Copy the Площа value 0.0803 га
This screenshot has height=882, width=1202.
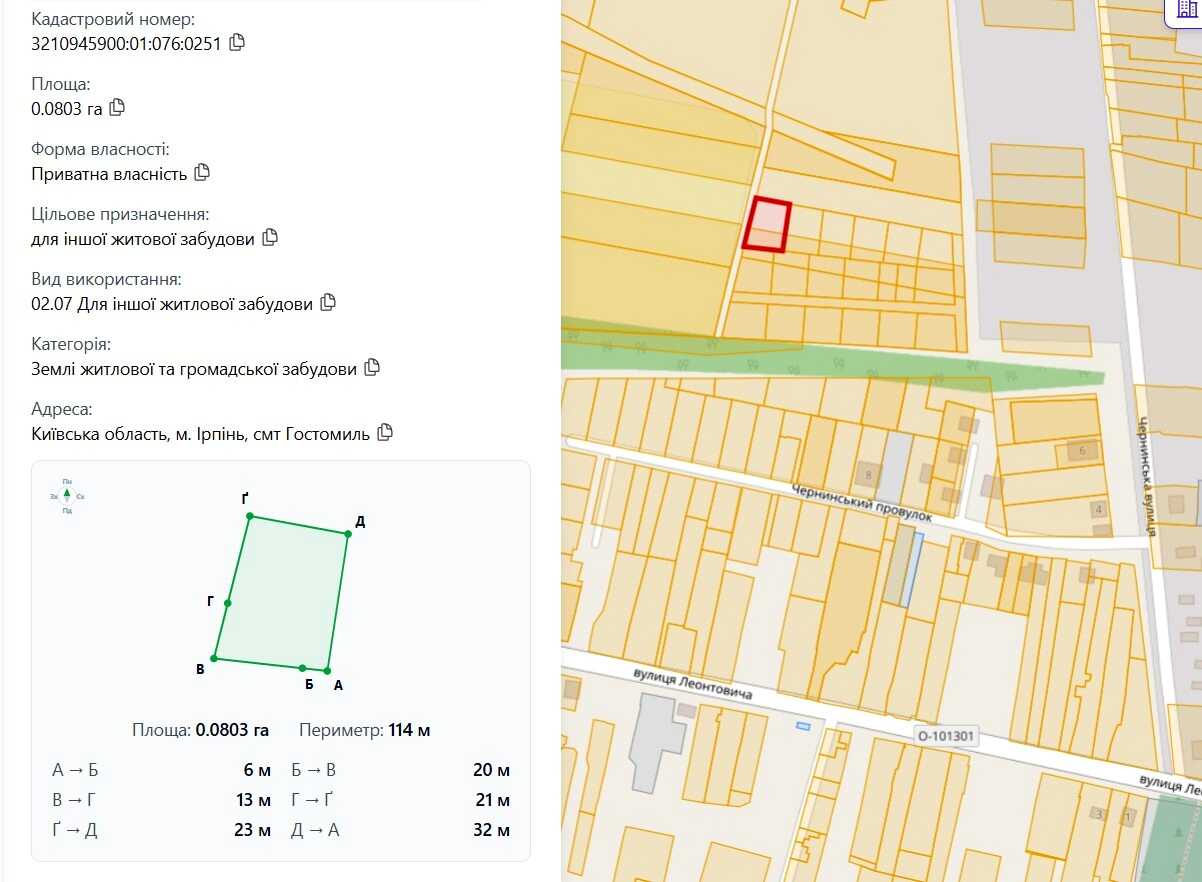[x=117, y=108]
